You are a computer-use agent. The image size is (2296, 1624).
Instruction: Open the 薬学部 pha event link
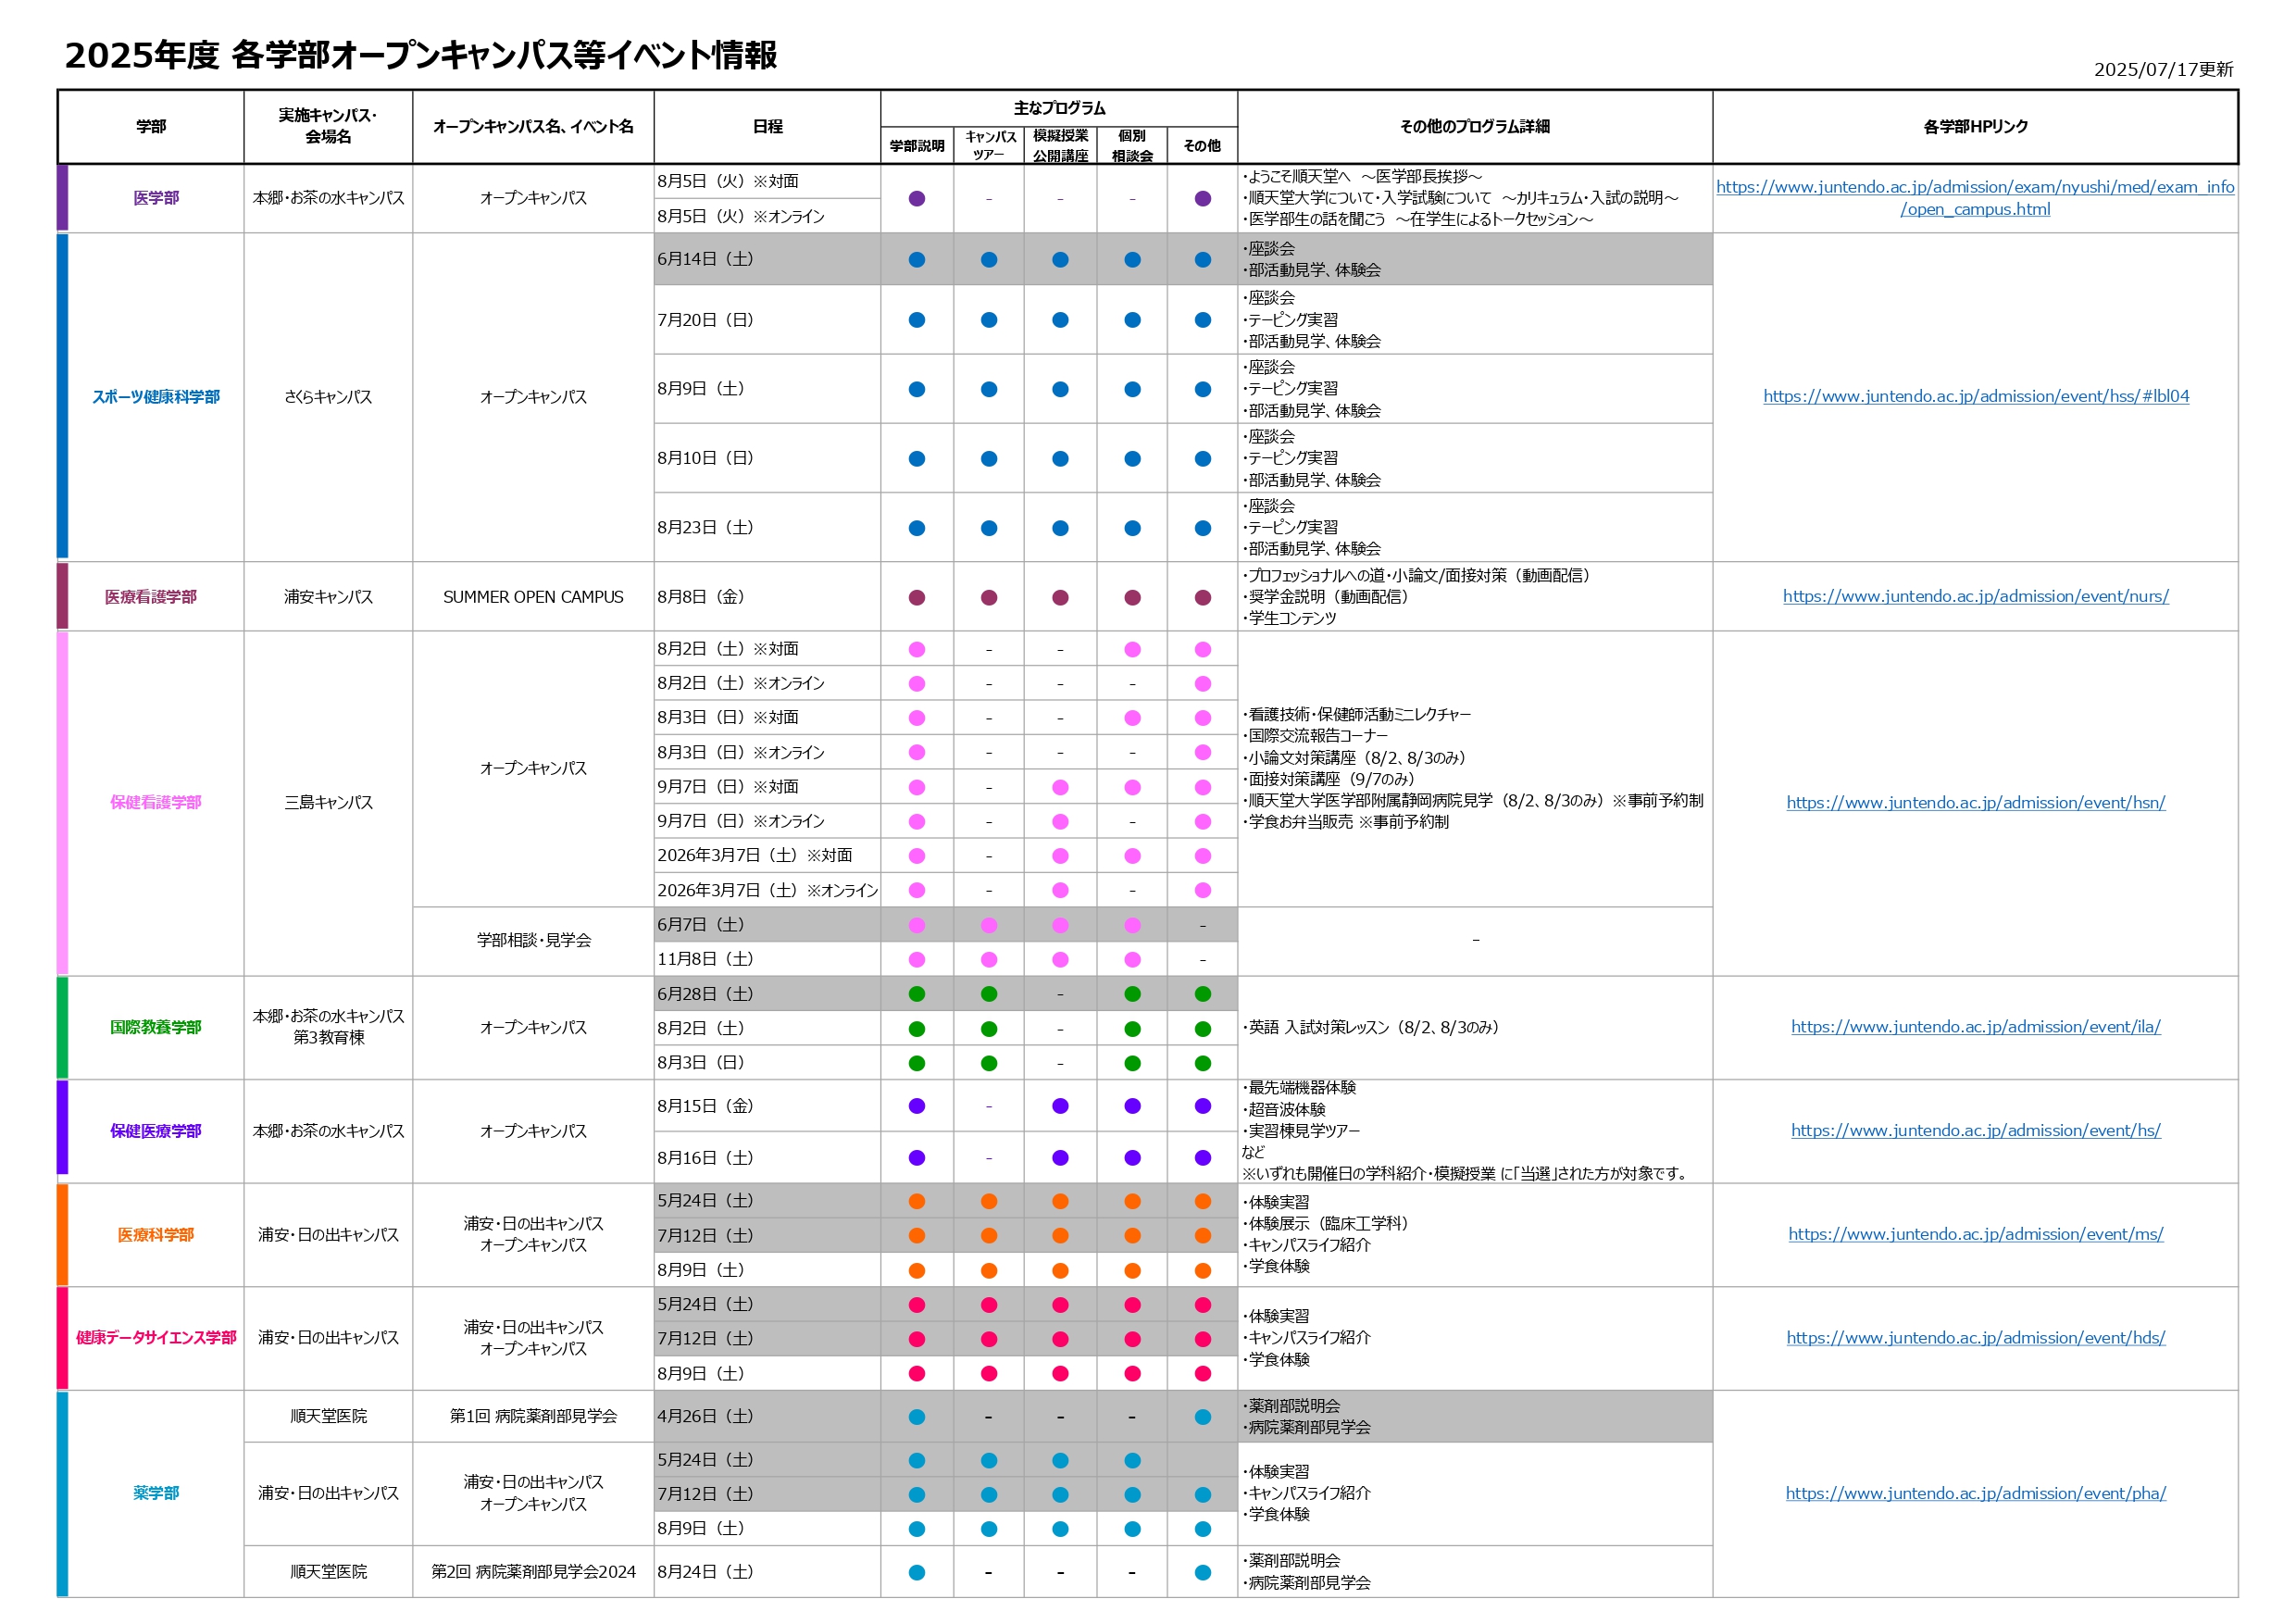(x=1976, y=1493)
